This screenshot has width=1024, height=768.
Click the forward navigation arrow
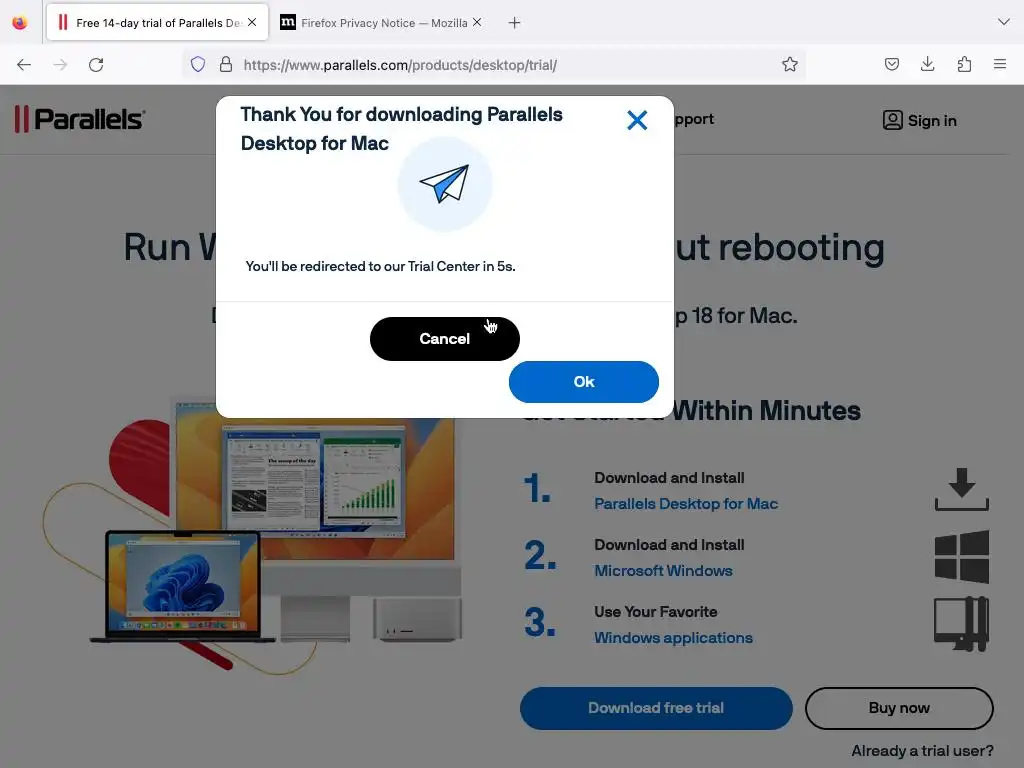[60, 65]
